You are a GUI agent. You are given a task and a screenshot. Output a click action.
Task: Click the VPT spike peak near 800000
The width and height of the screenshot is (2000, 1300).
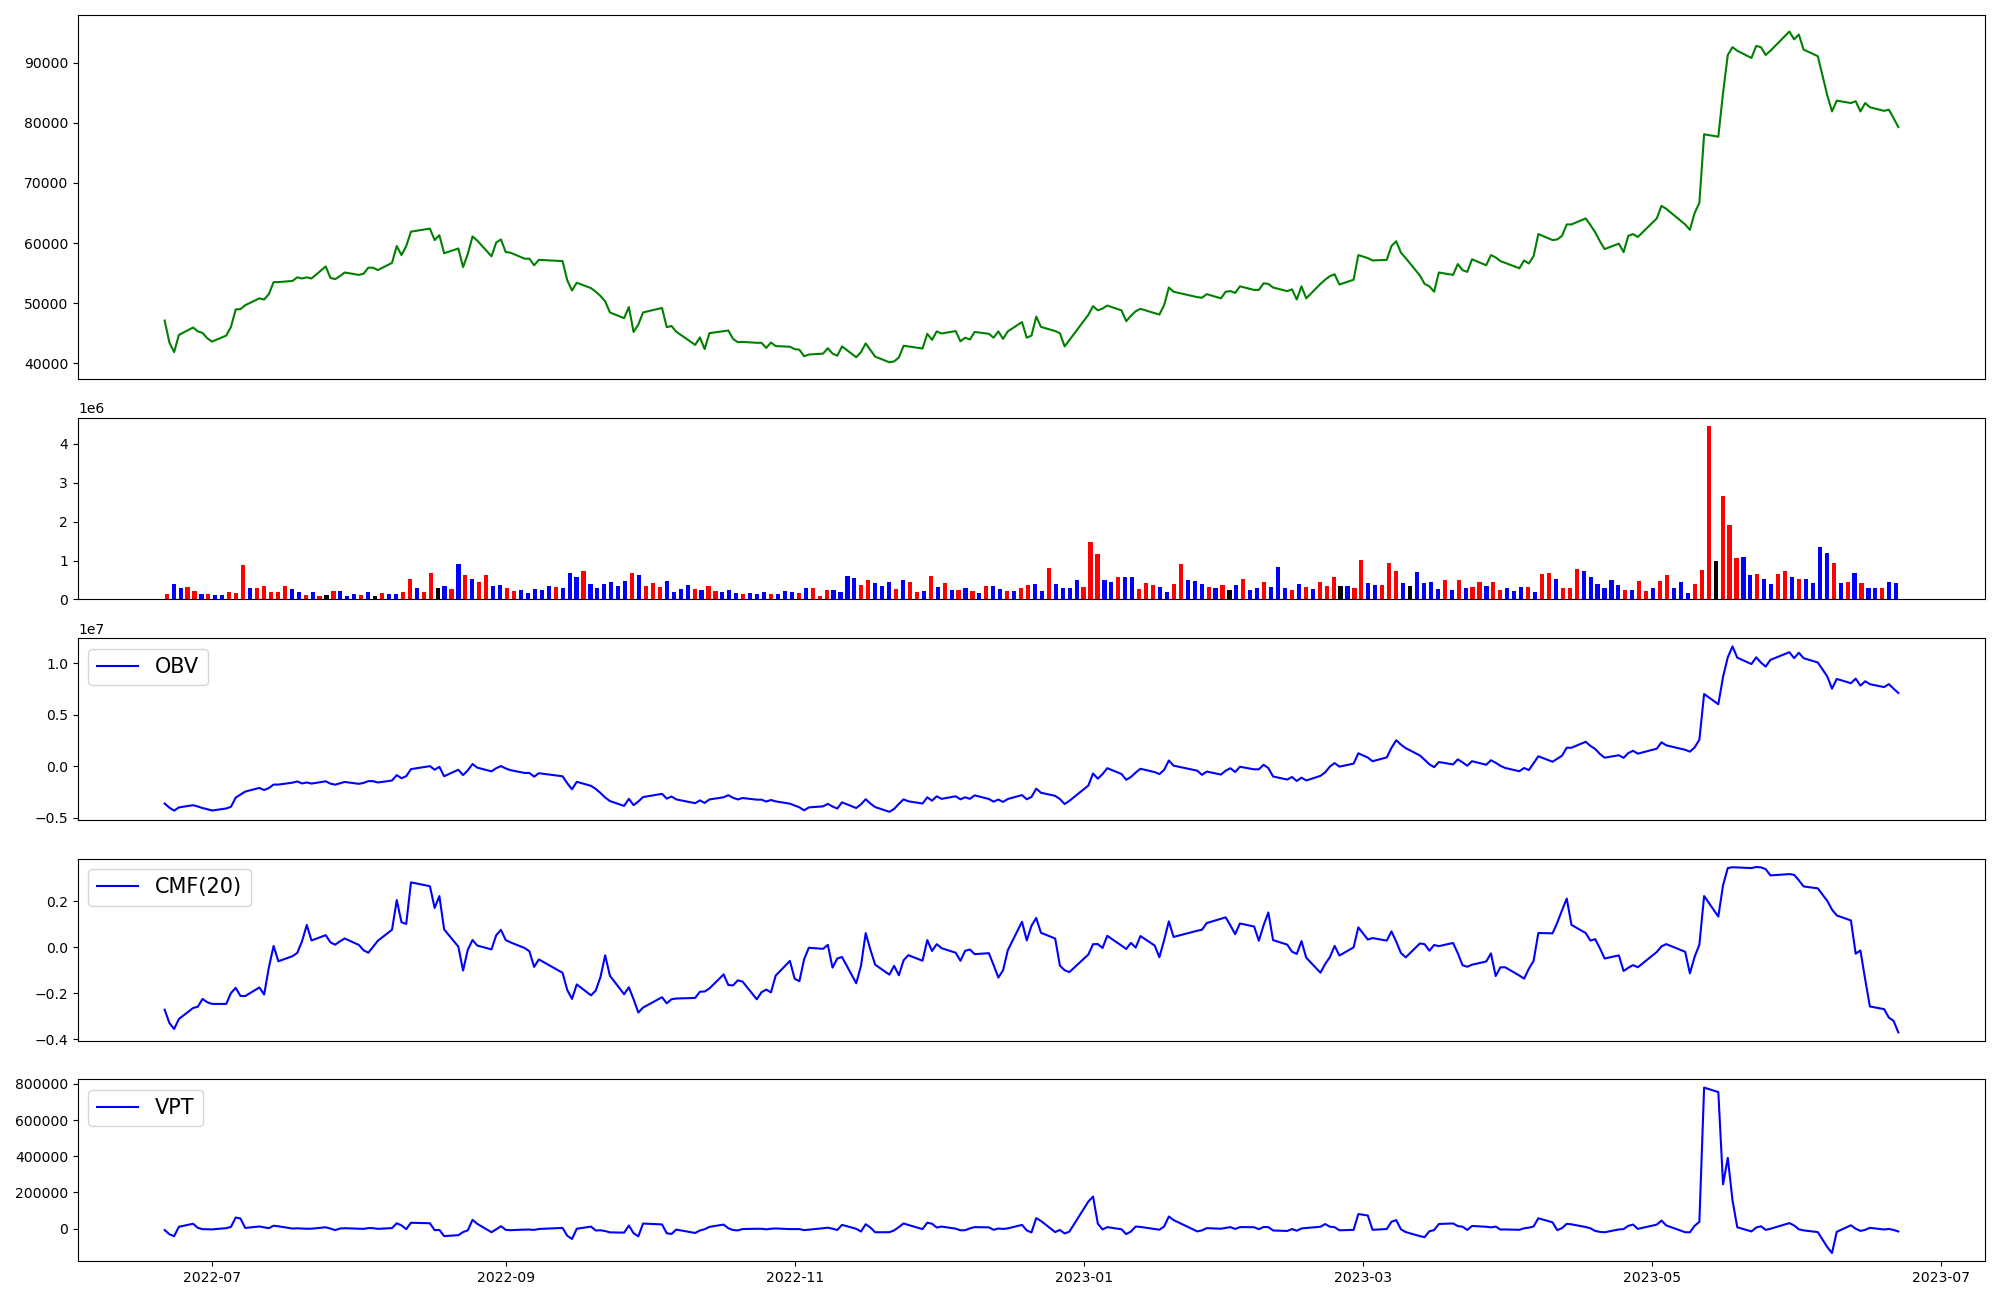point(1704,1088)
